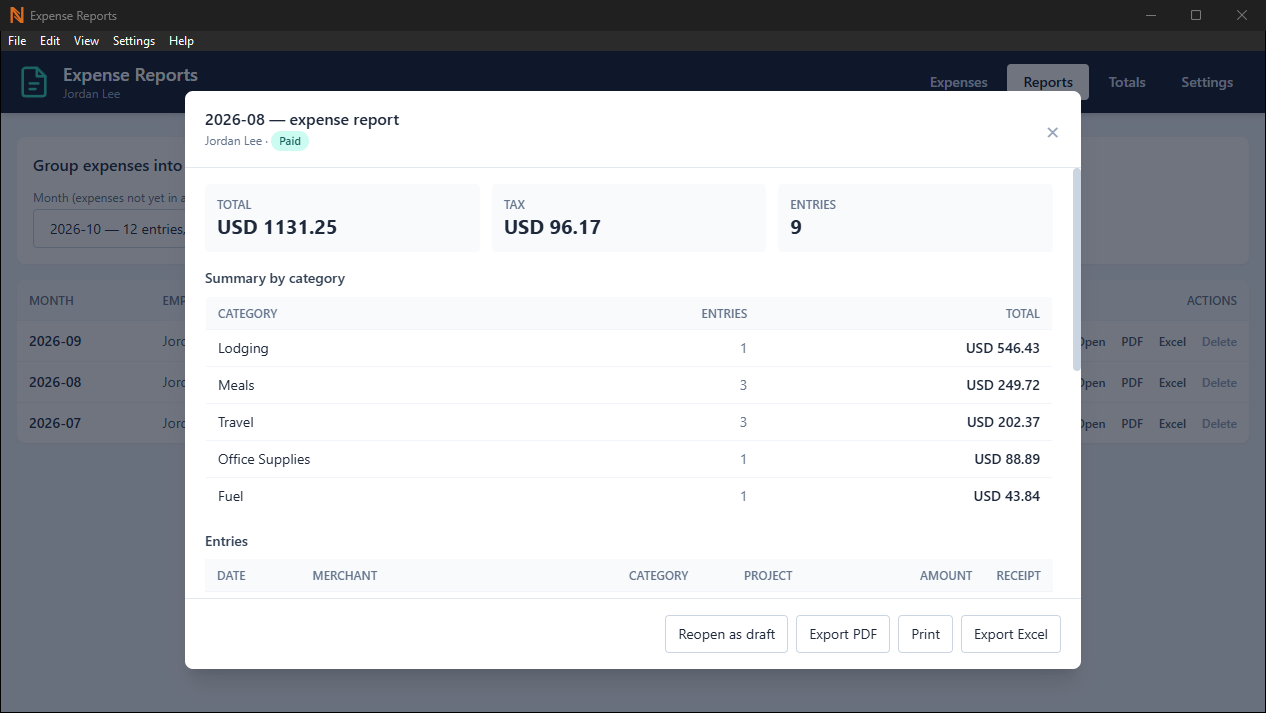Select the 2026-08 month cell
The height and width of the screenshot is (713, 1266).
(x=55, y=382)
